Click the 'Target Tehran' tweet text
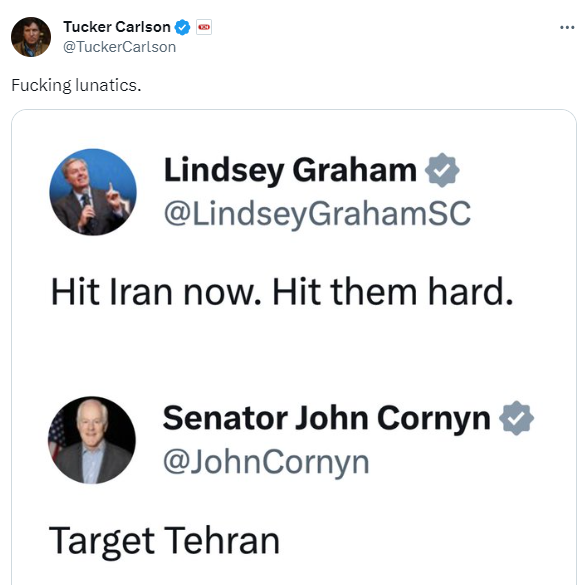Viewport: 585px width, 585px height. coord(164,541)
